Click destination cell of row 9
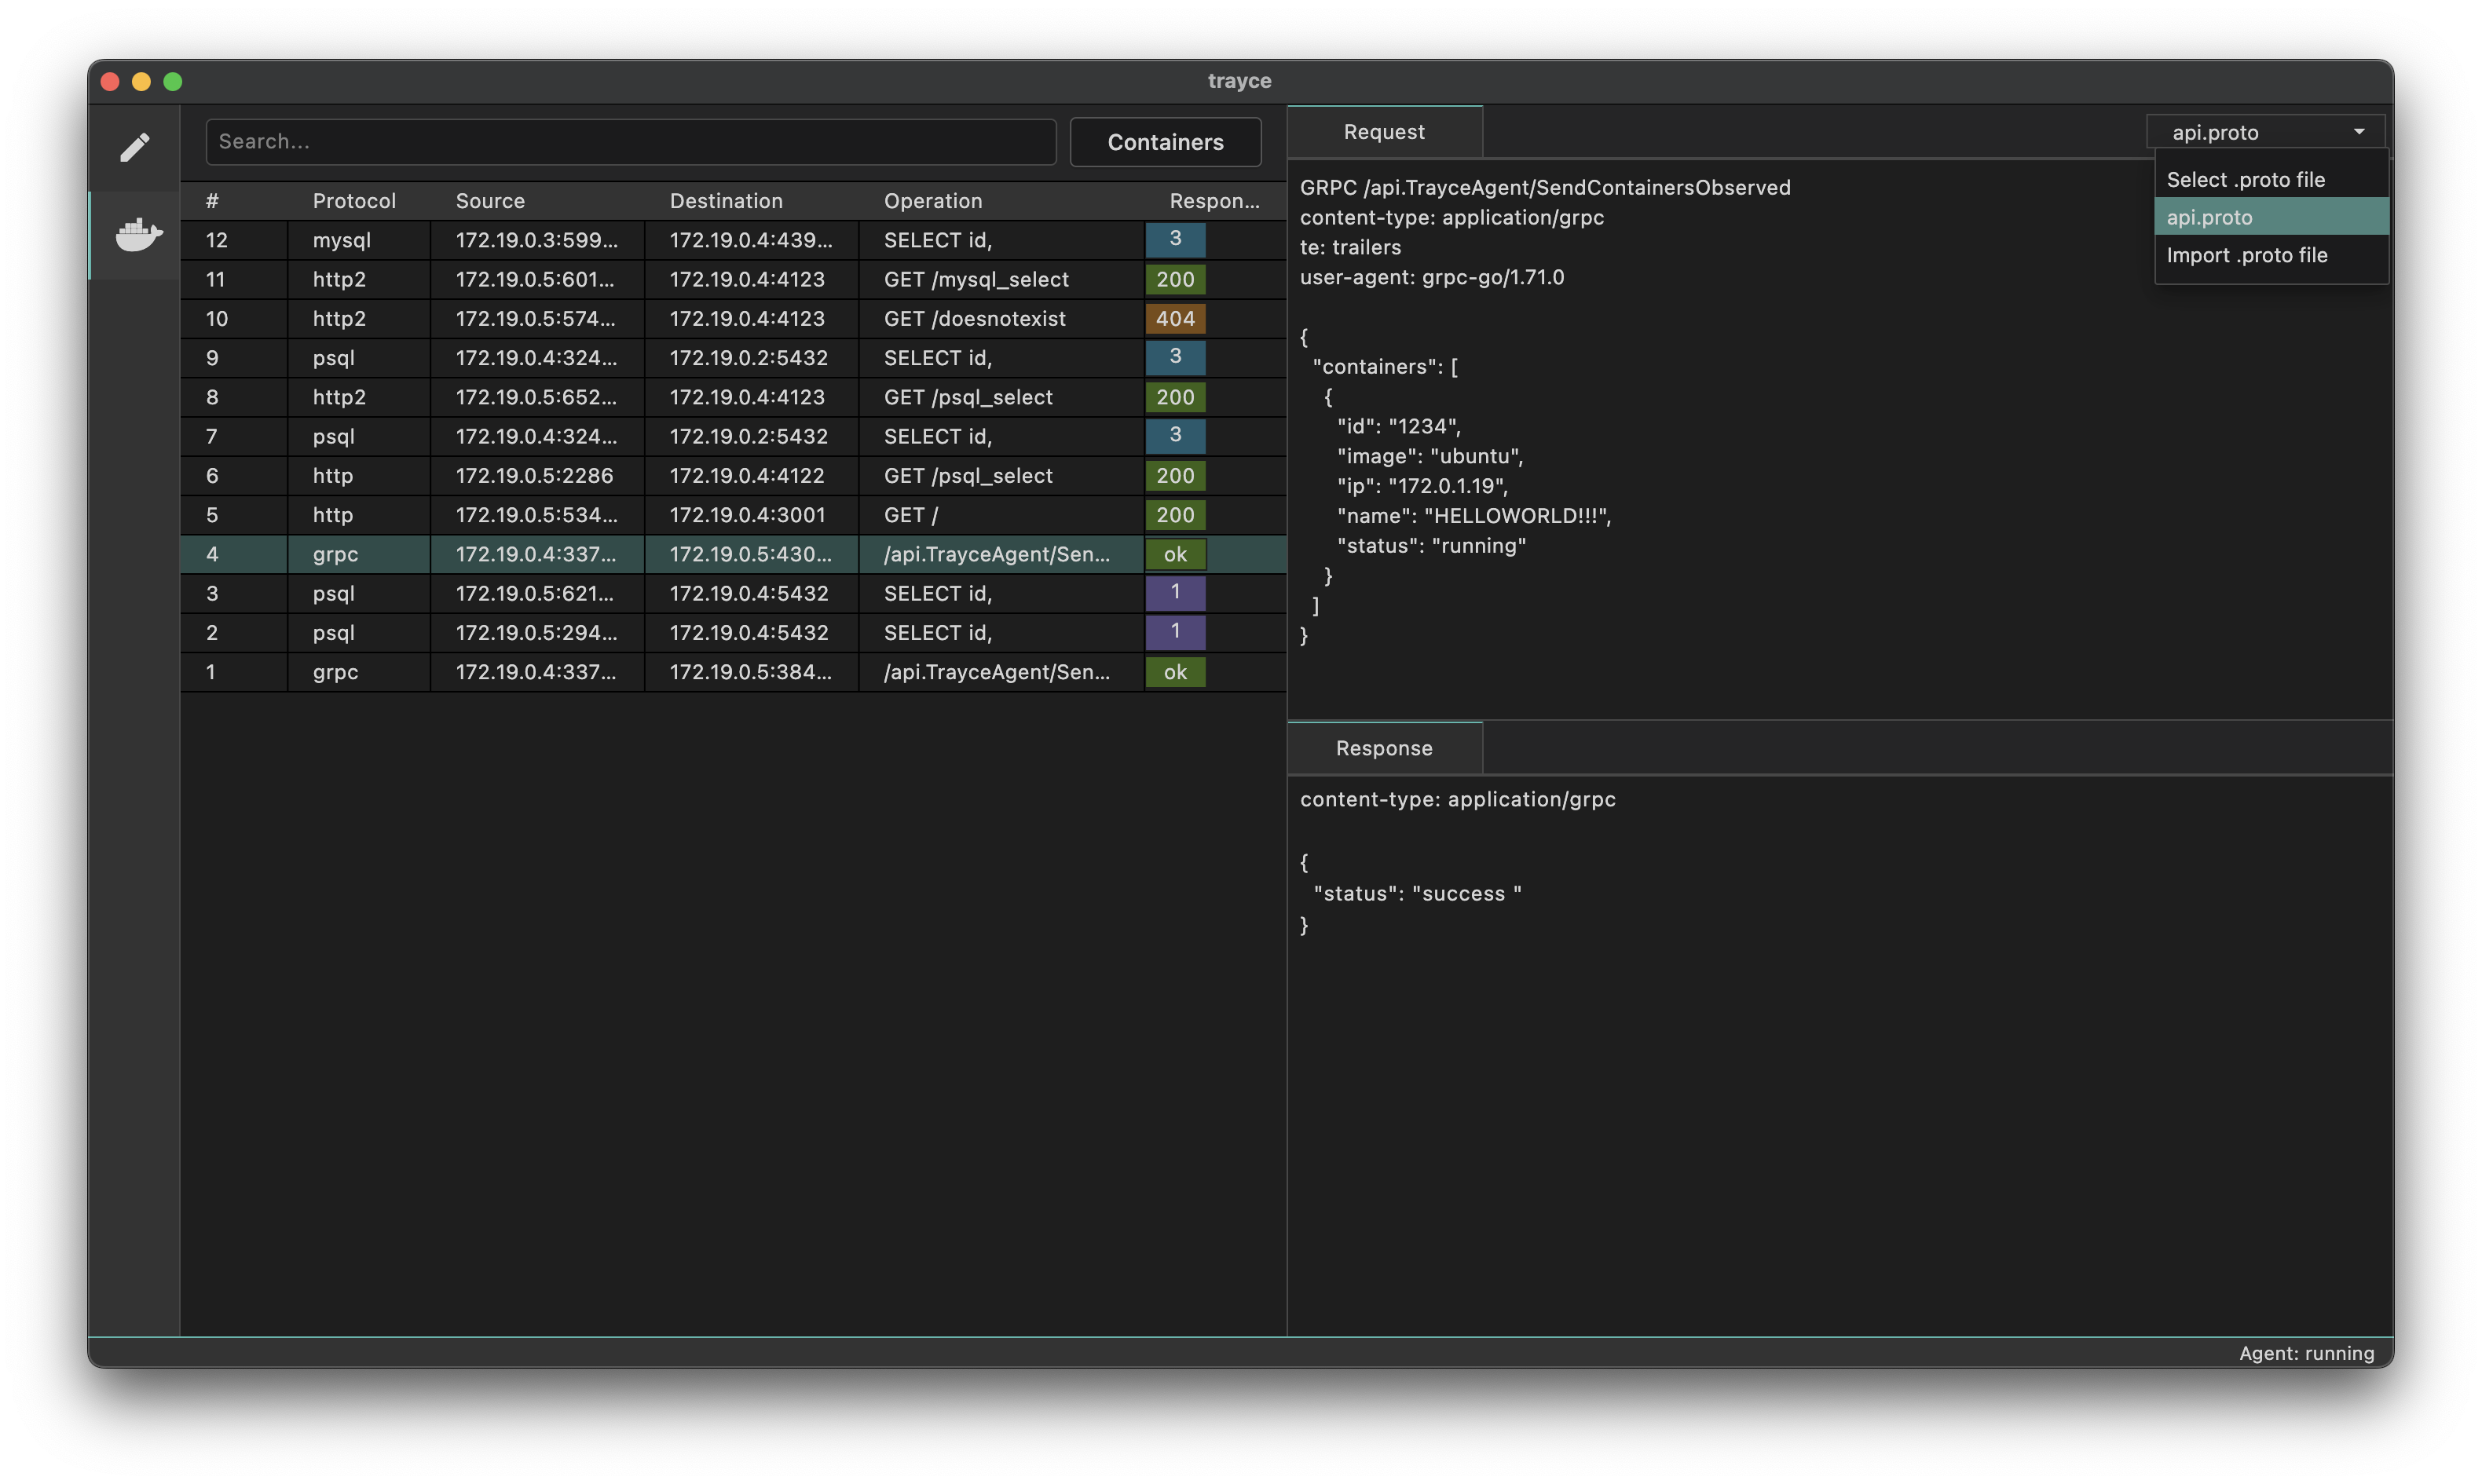Image resolution: width=2482 pixels, height=1484 pixels. coord(751,358)
